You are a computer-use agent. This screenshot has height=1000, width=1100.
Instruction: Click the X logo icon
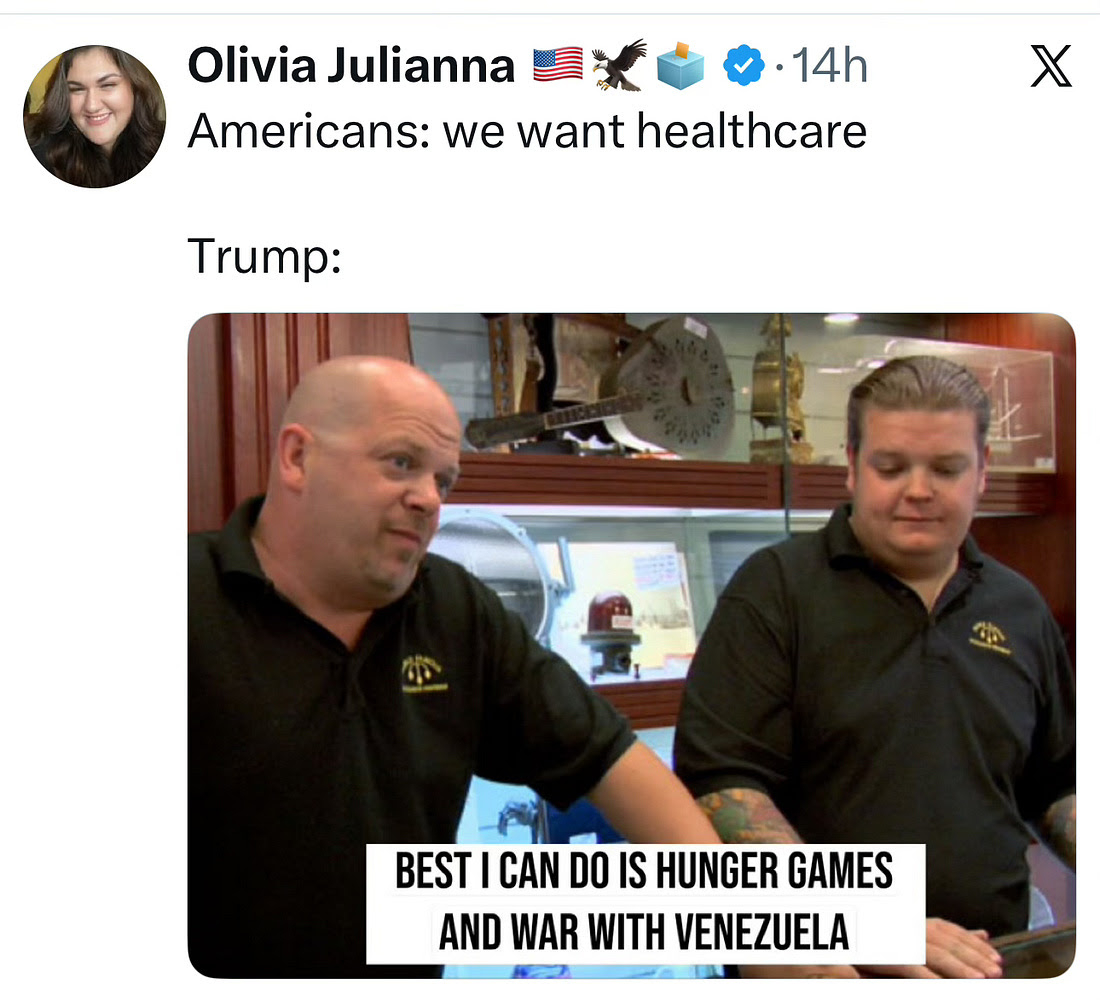click(1051, 66)
